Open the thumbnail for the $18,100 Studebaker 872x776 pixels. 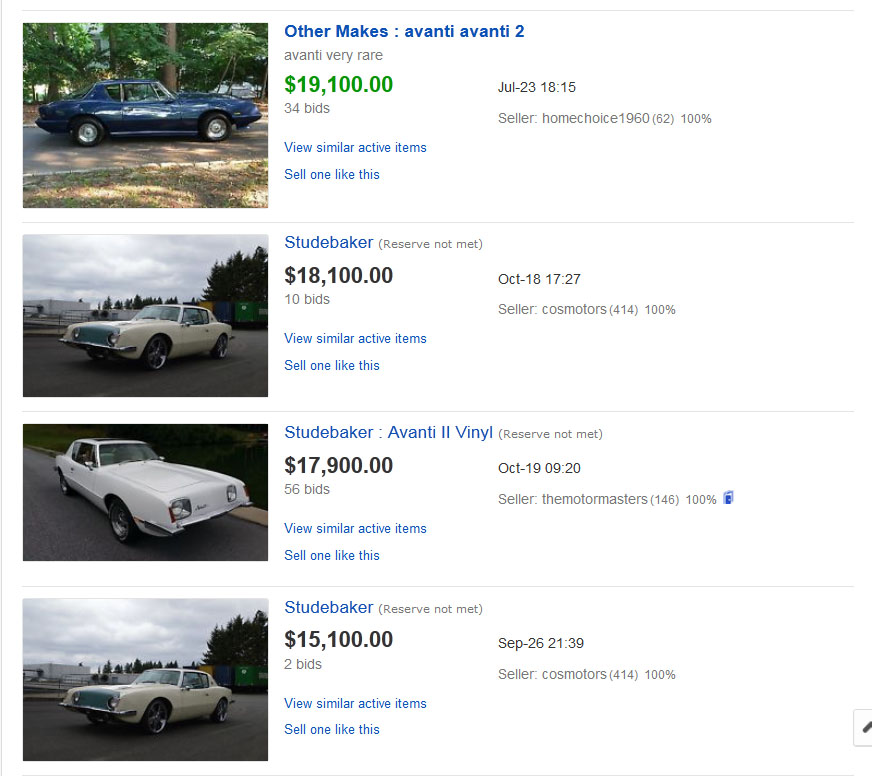(145, 316)
